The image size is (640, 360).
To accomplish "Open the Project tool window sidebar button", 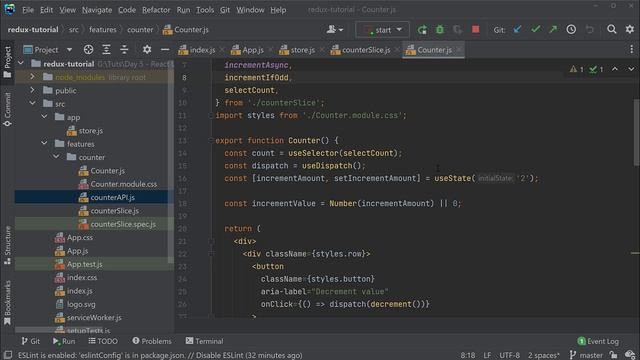I will point(7,61).
